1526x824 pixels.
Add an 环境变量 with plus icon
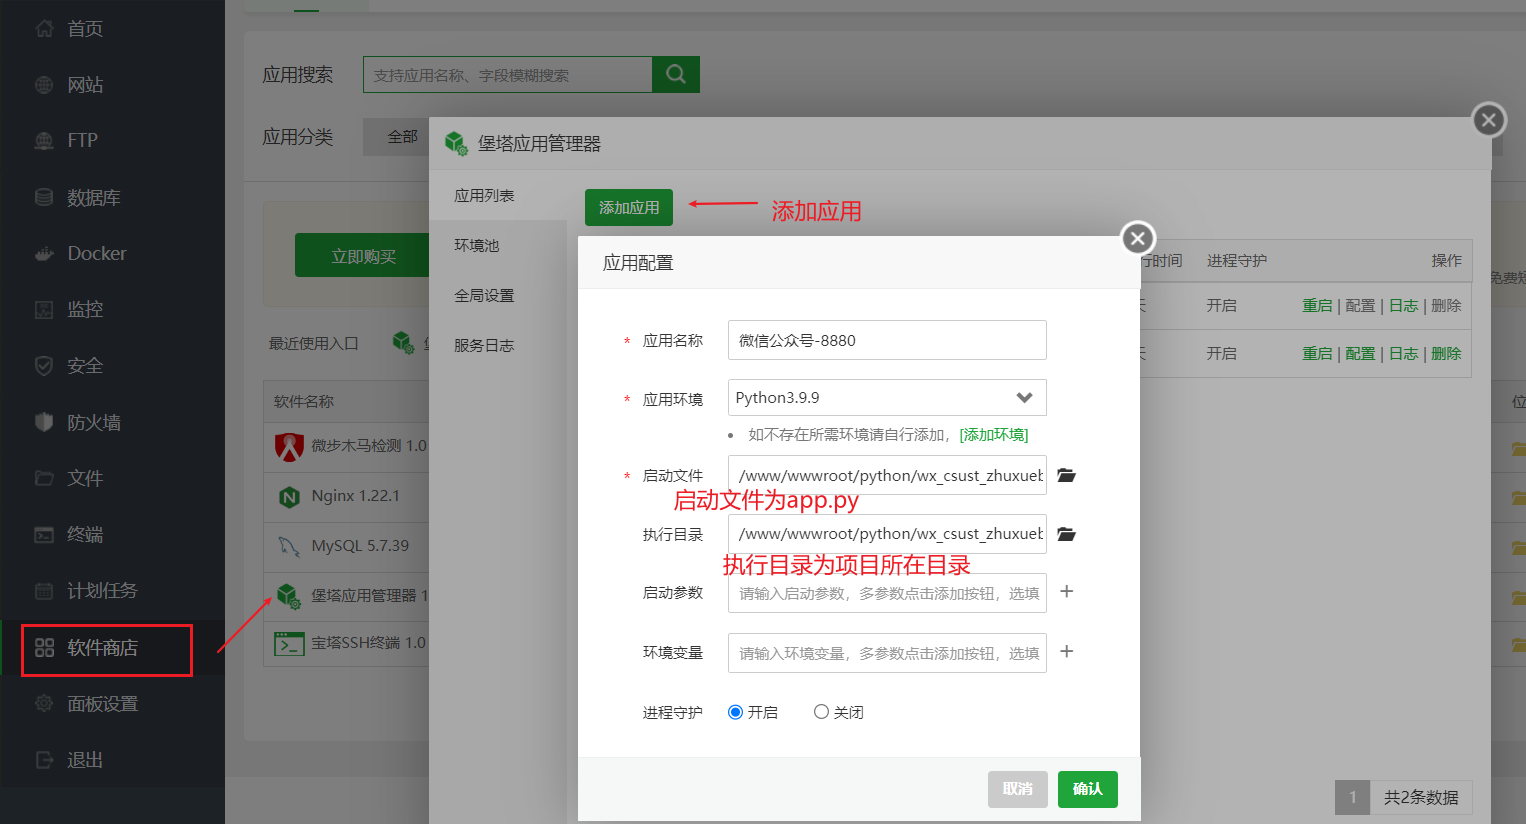(1067, 651)
